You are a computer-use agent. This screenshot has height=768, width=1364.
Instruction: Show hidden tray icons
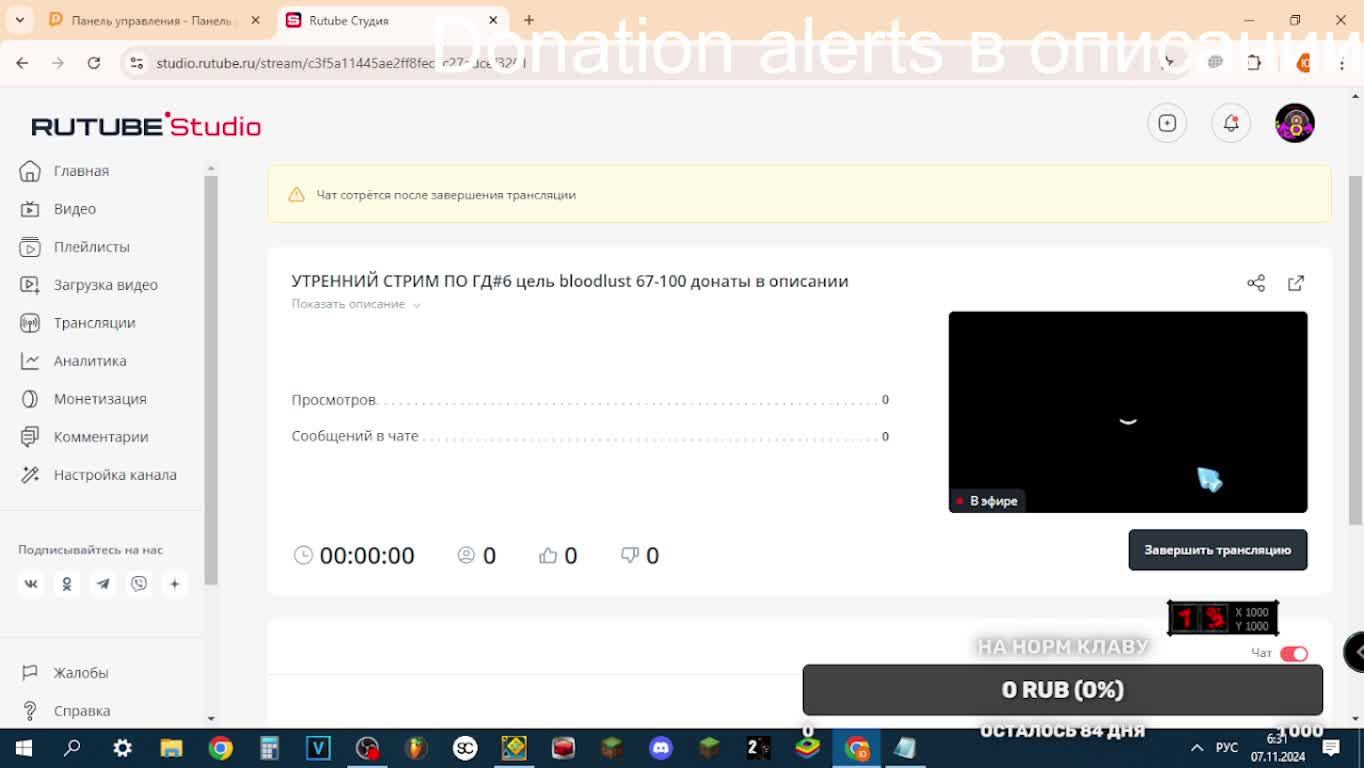click(1197, 748)
